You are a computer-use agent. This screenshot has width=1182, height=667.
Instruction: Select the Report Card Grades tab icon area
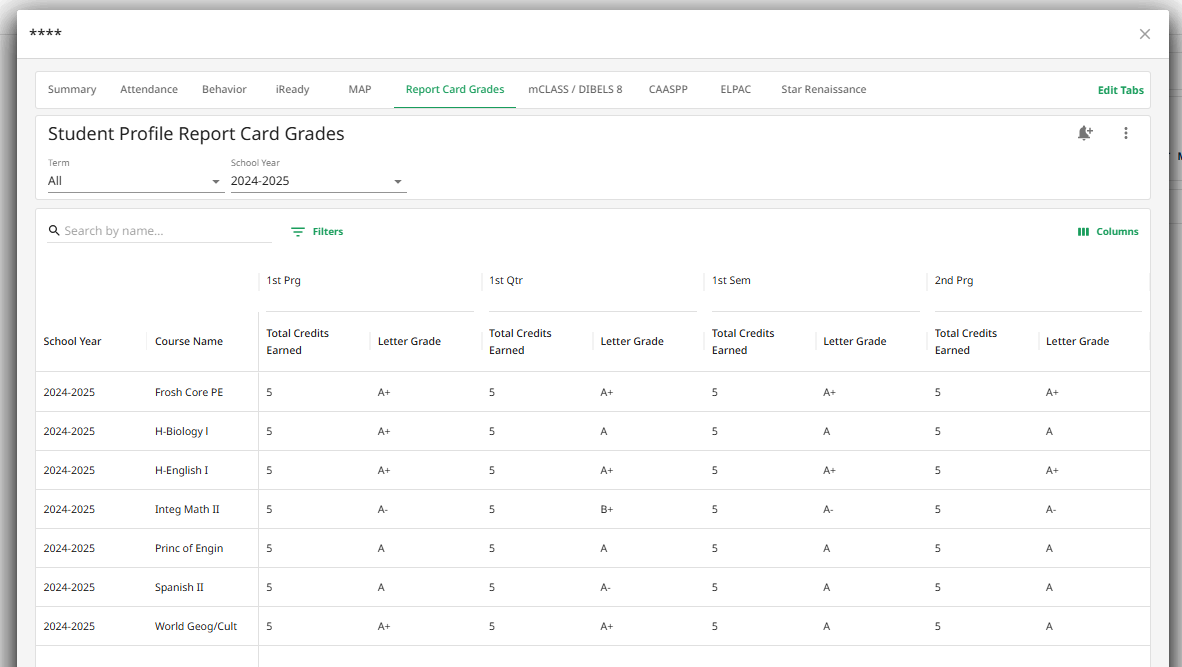point(454,89)
